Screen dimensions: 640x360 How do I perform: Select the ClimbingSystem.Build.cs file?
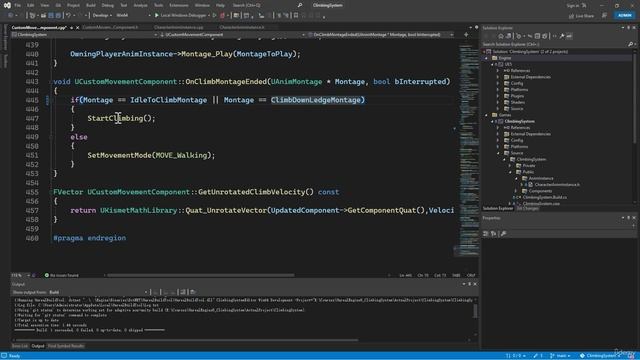[544, 197]
